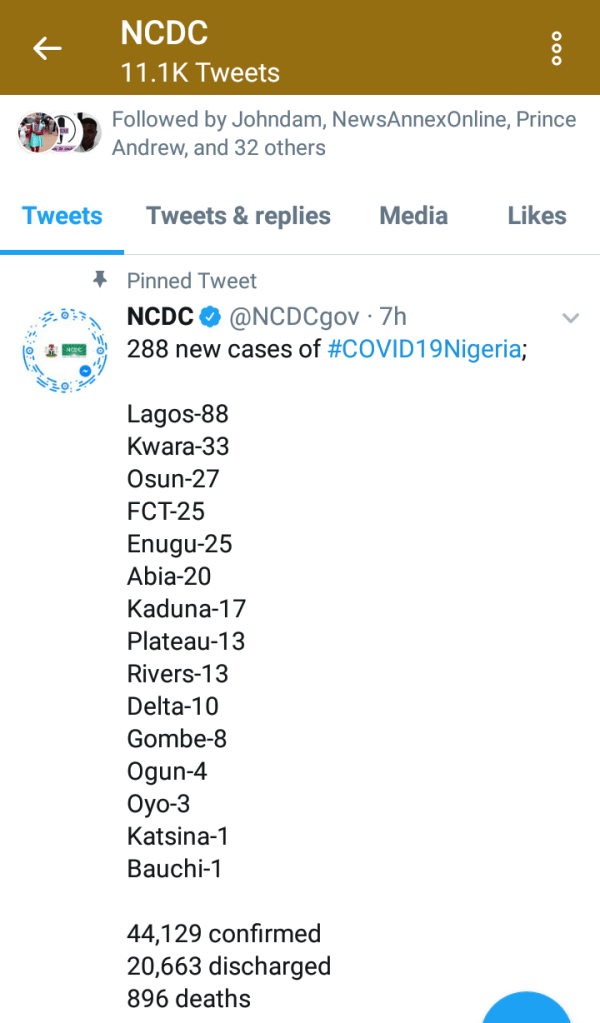Tap the 11.1K Tweets count in header
This screenshot has height=1023, width=600.
[200, 73]
